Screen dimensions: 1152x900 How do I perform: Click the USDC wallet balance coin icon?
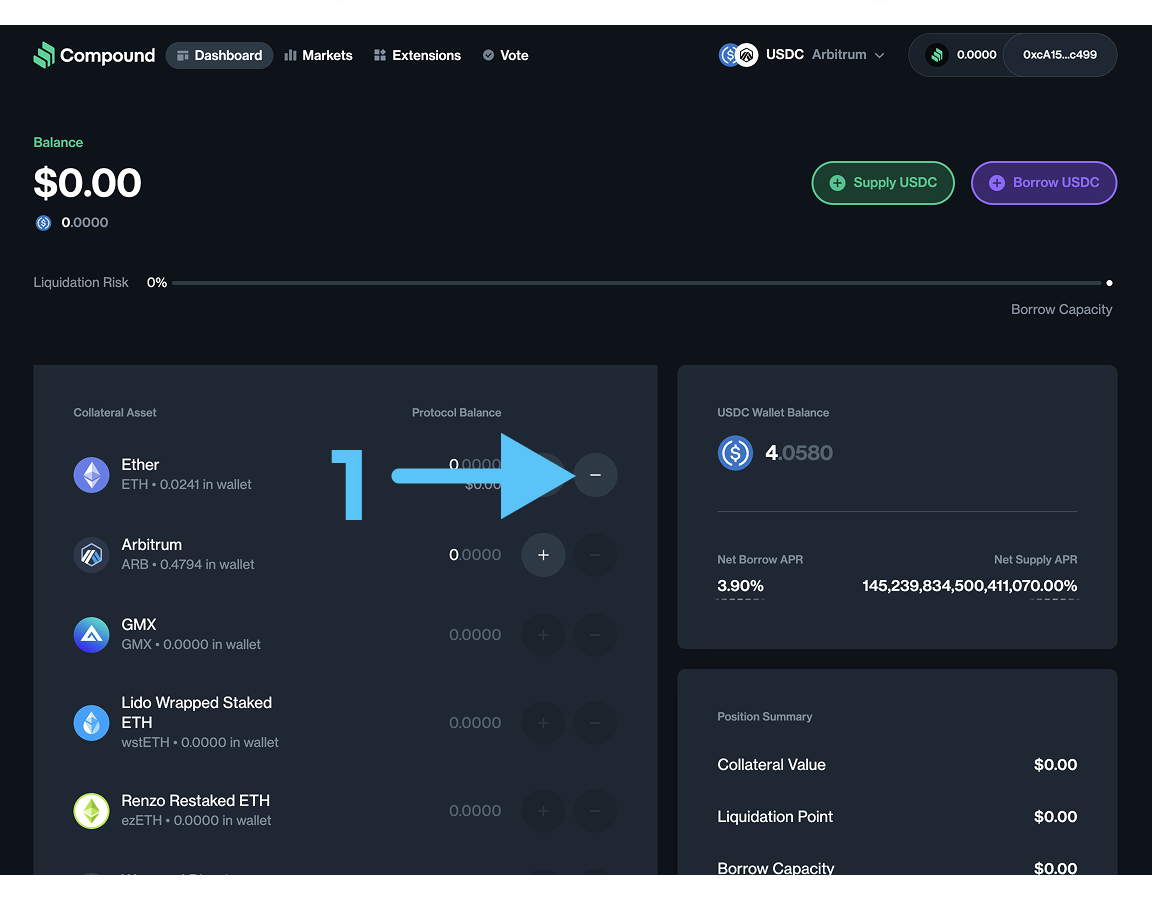(735, 453)
